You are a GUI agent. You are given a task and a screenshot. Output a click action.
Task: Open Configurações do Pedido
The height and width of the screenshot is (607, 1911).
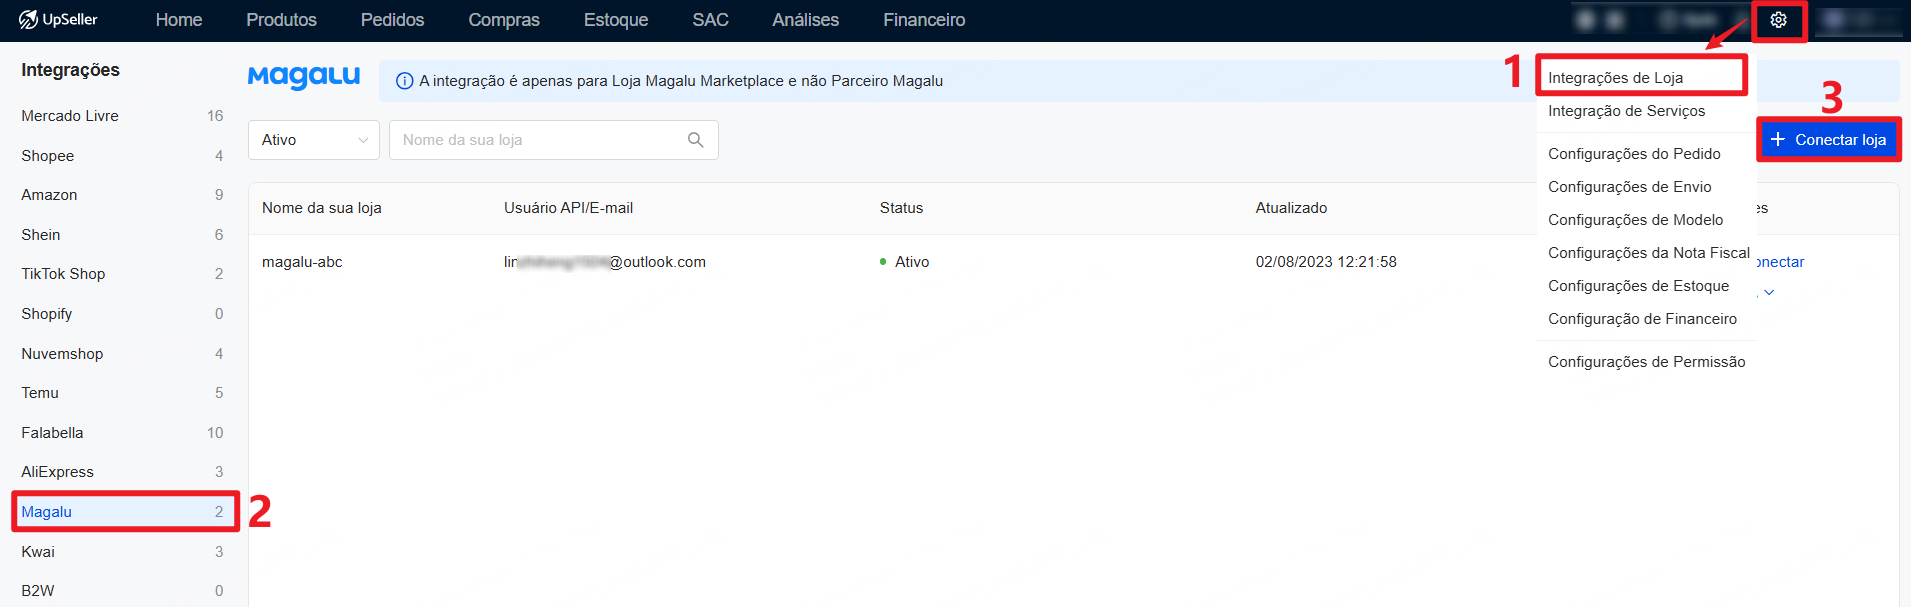[1634, 154]
